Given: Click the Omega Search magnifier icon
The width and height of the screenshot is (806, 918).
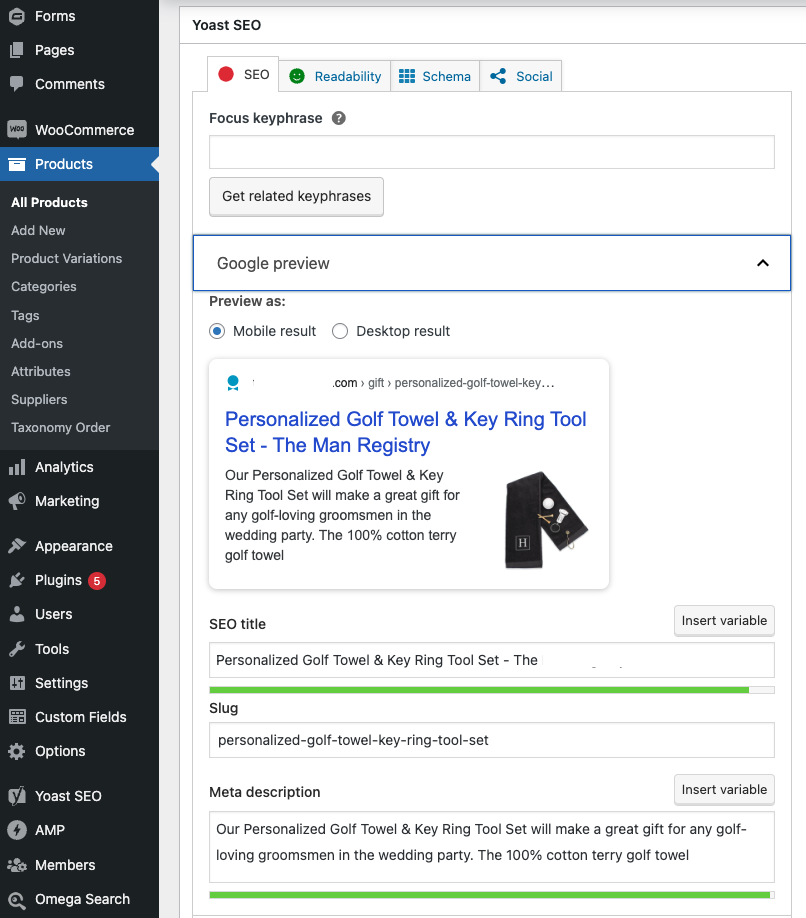Looking at the screenshot, I should 17,899.
